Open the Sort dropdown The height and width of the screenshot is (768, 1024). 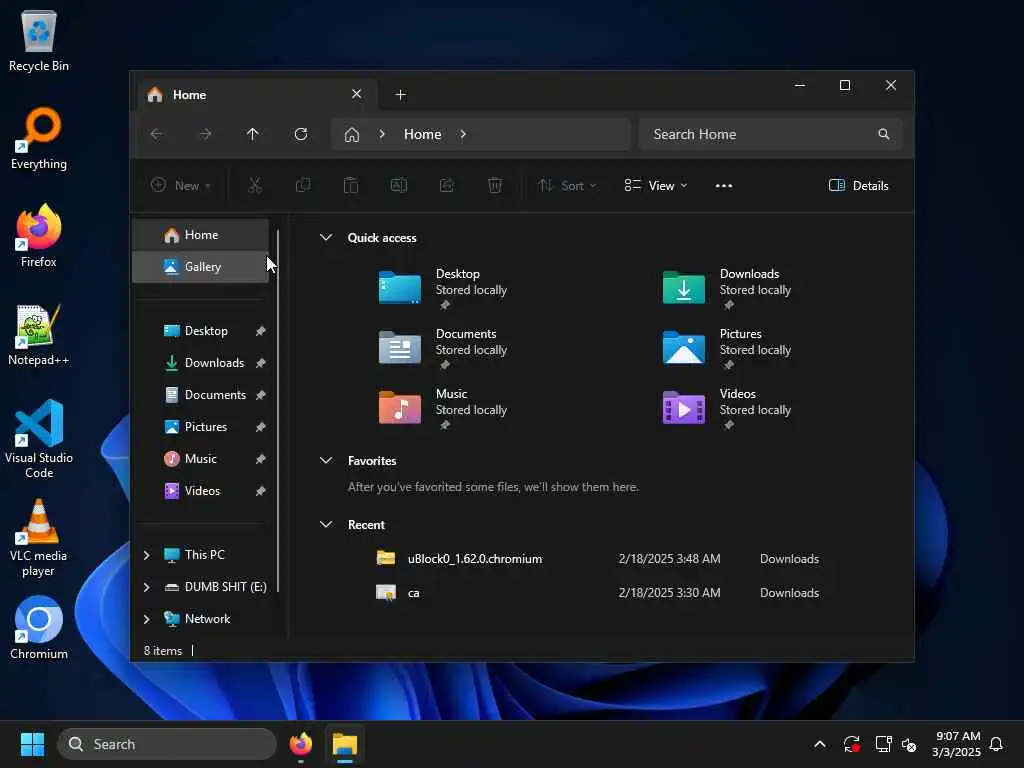pos(567,185)
